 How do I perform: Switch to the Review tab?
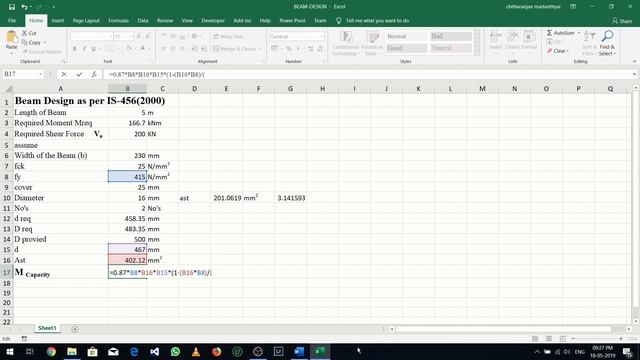point(165,20)
